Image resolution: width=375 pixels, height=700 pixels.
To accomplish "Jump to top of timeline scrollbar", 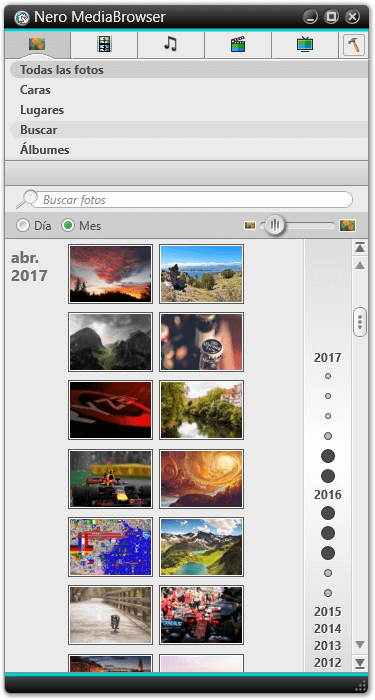I will (x=360, y=247).
